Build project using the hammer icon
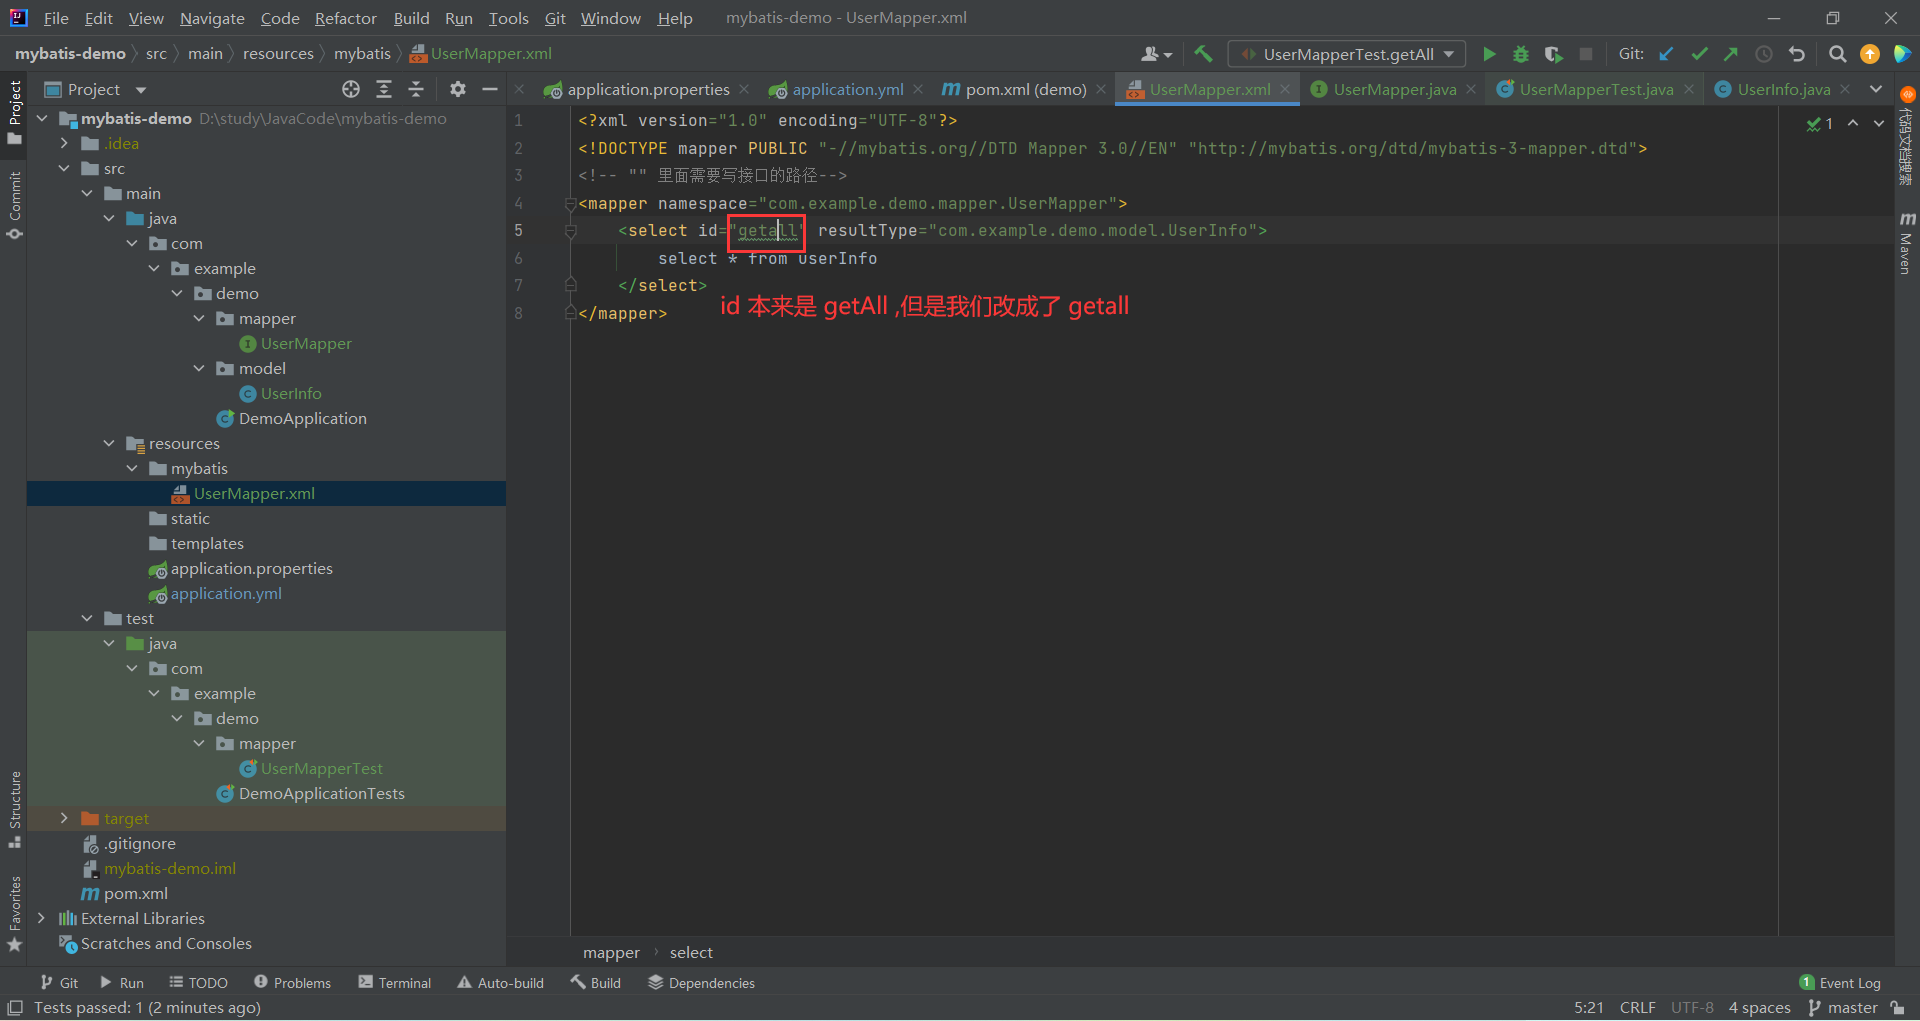 [1203, 54]
